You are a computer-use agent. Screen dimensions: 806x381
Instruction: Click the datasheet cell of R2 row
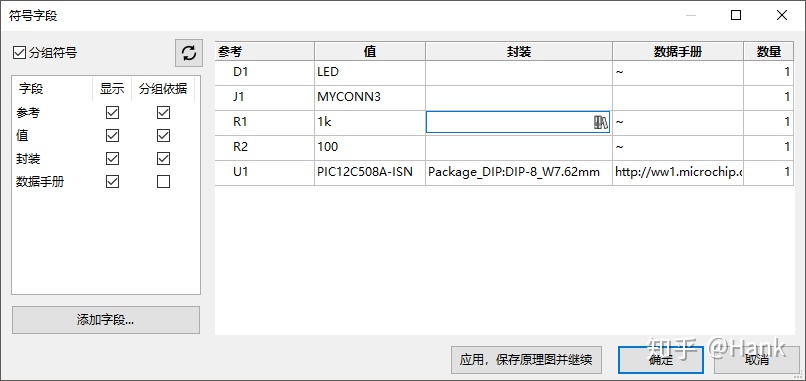coord(677,147)
